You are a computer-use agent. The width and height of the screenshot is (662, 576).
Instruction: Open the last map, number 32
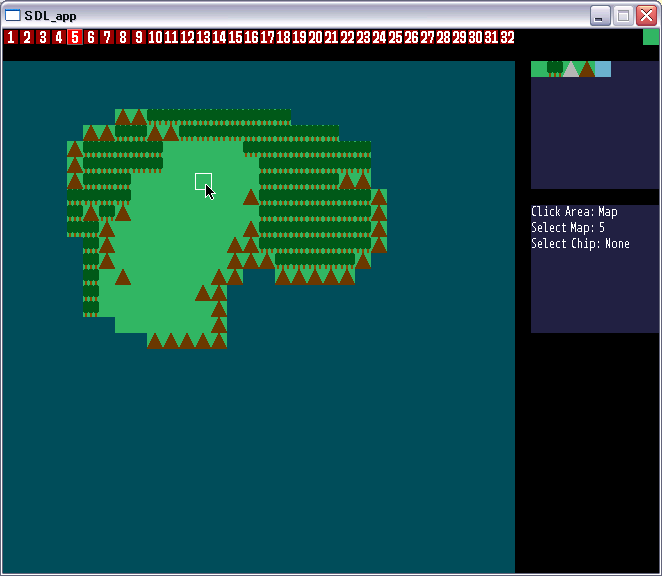507,37
